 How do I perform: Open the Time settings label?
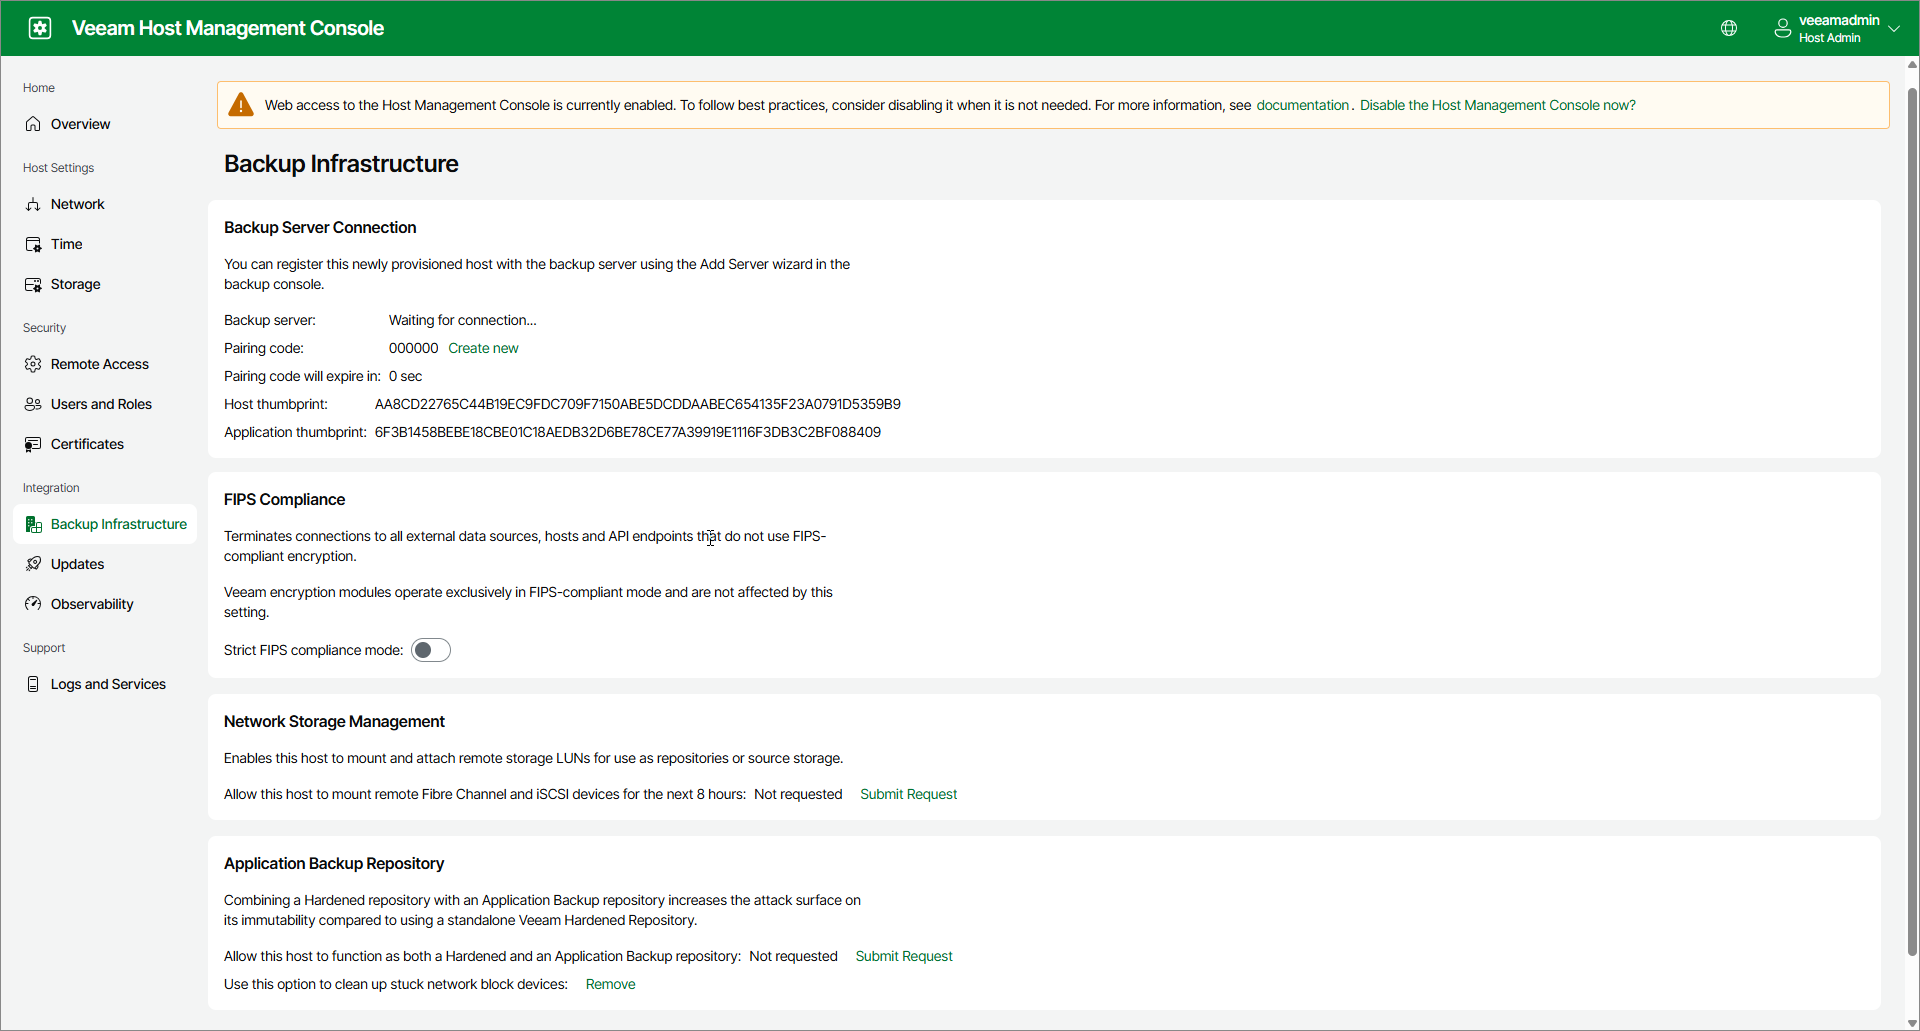pos(67,244)
